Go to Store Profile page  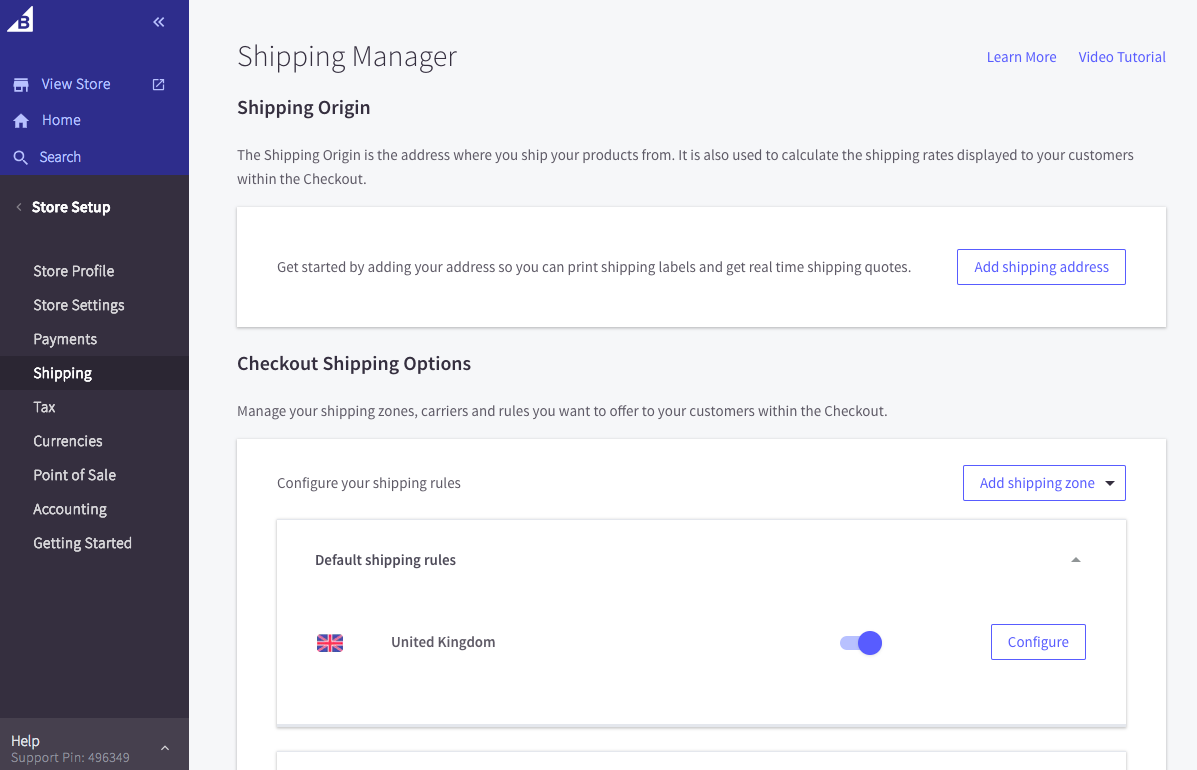[74, 271]
